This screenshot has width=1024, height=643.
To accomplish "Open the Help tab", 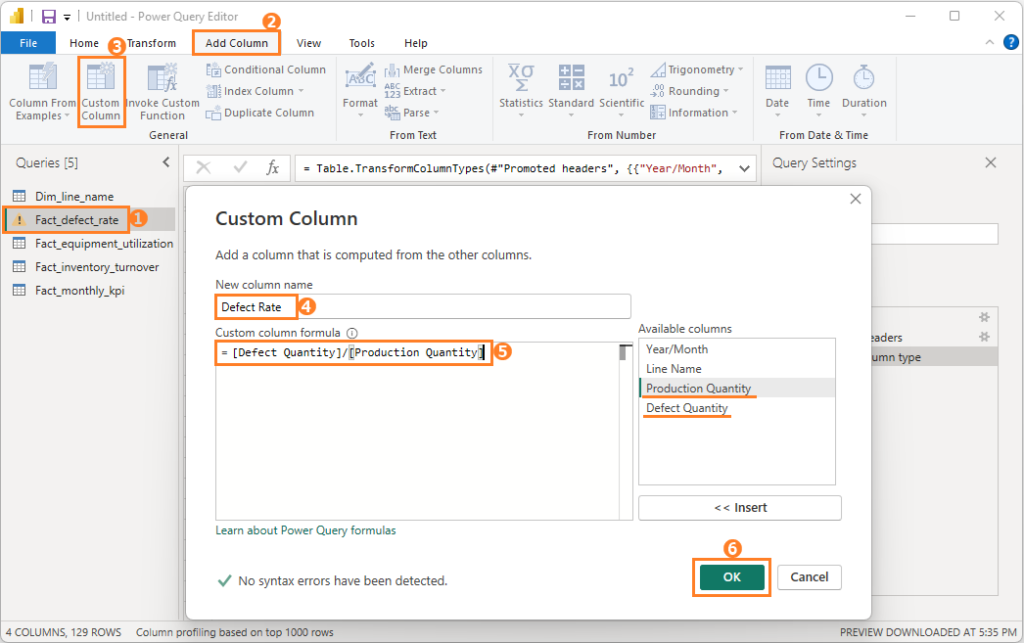I will point(415,43).
